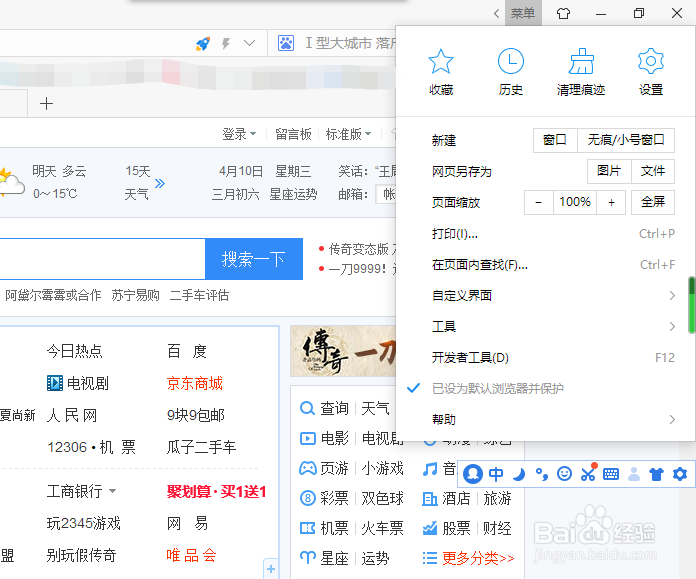Decrease page zoom with minus button
This screenshot has height=579, width=696.
click(x=538, y=202)
